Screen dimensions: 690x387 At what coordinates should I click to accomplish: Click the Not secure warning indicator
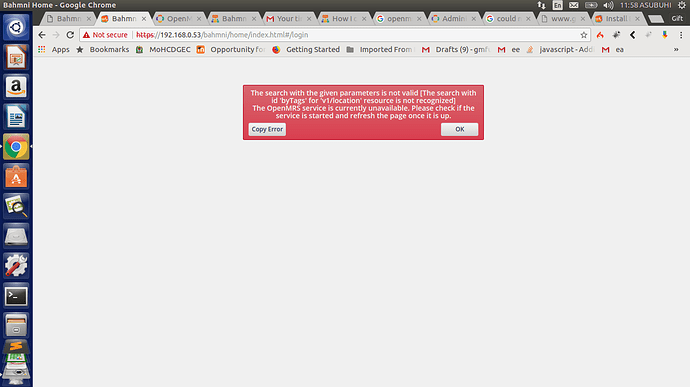[x=105, y=35]
